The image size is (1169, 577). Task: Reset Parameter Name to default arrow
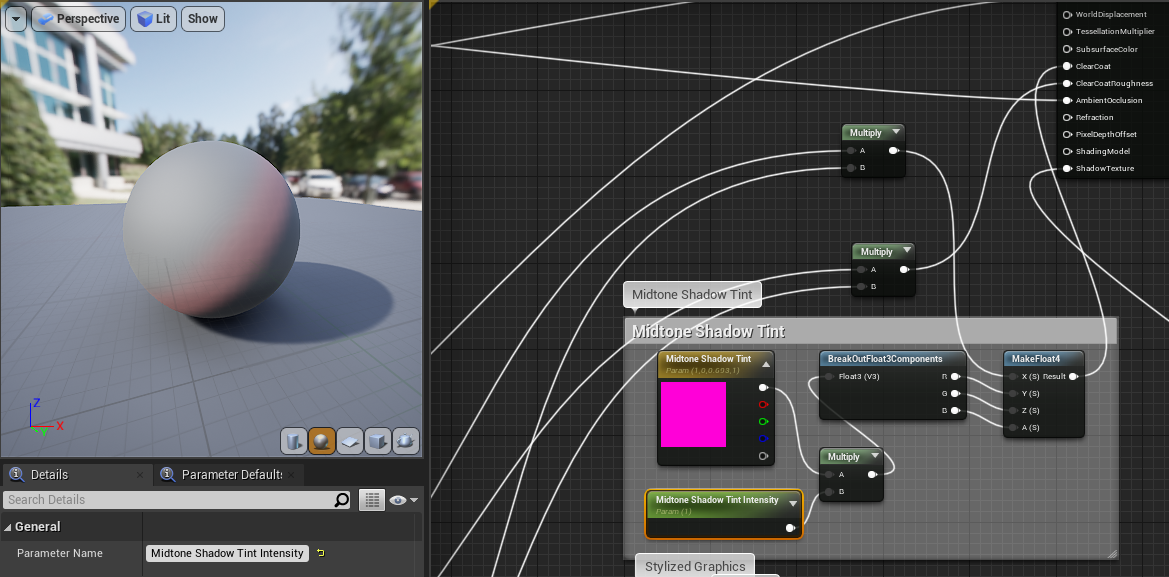(x=320, y=553)
